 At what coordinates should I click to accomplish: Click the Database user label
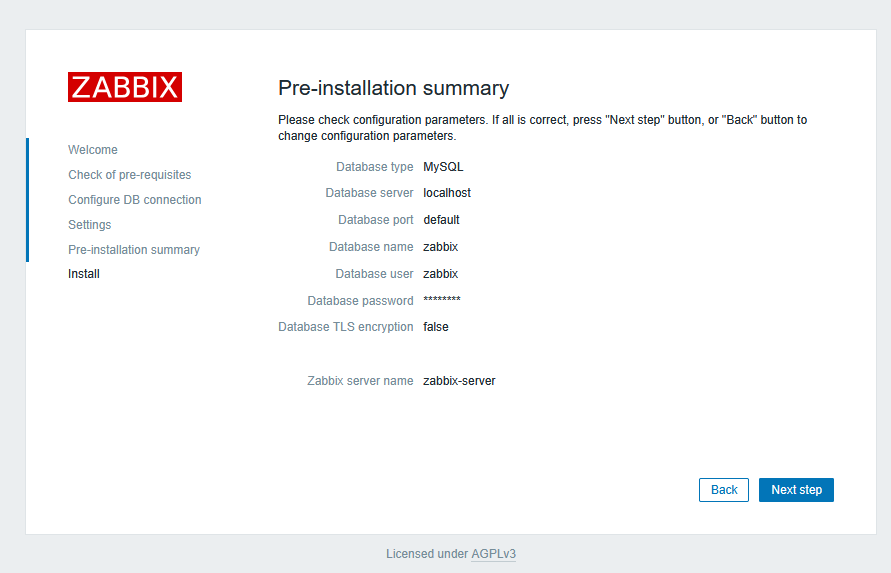click(x=374, y=274)
